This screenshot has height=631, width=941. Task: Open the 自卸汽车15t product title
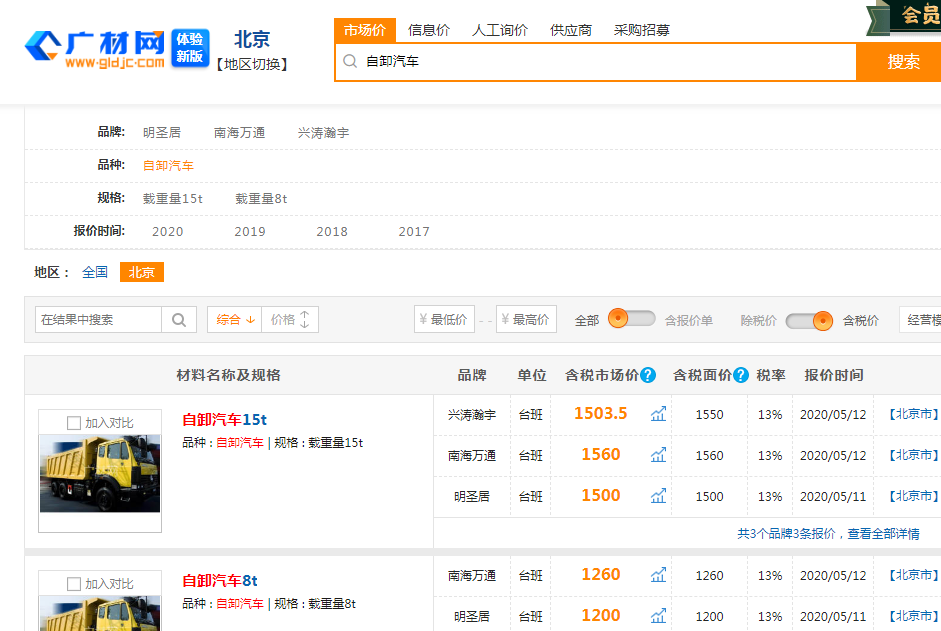[224, 420]
